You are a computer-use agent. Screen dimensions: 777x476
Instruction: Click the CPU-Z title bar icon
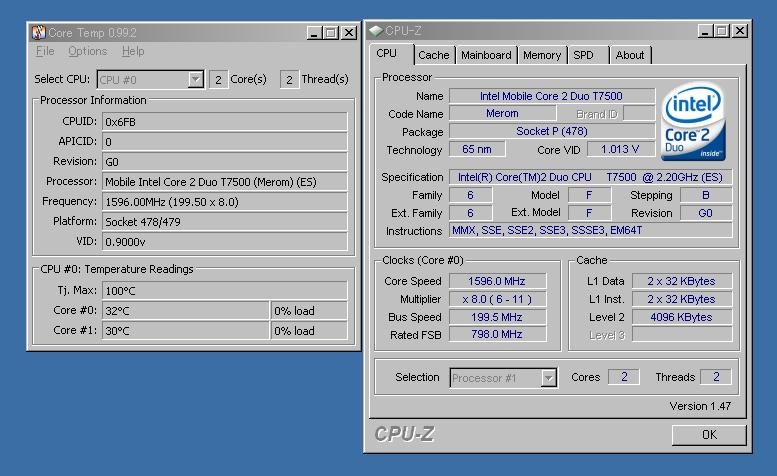pyautogui.click(x=376, y=31)
